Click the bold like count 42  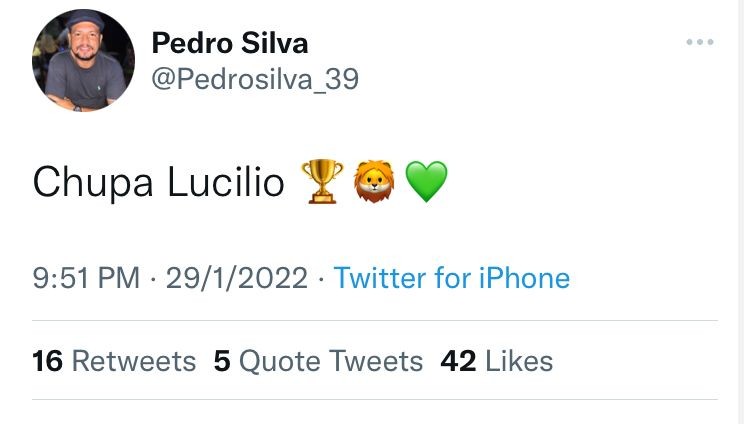(458, 360)
